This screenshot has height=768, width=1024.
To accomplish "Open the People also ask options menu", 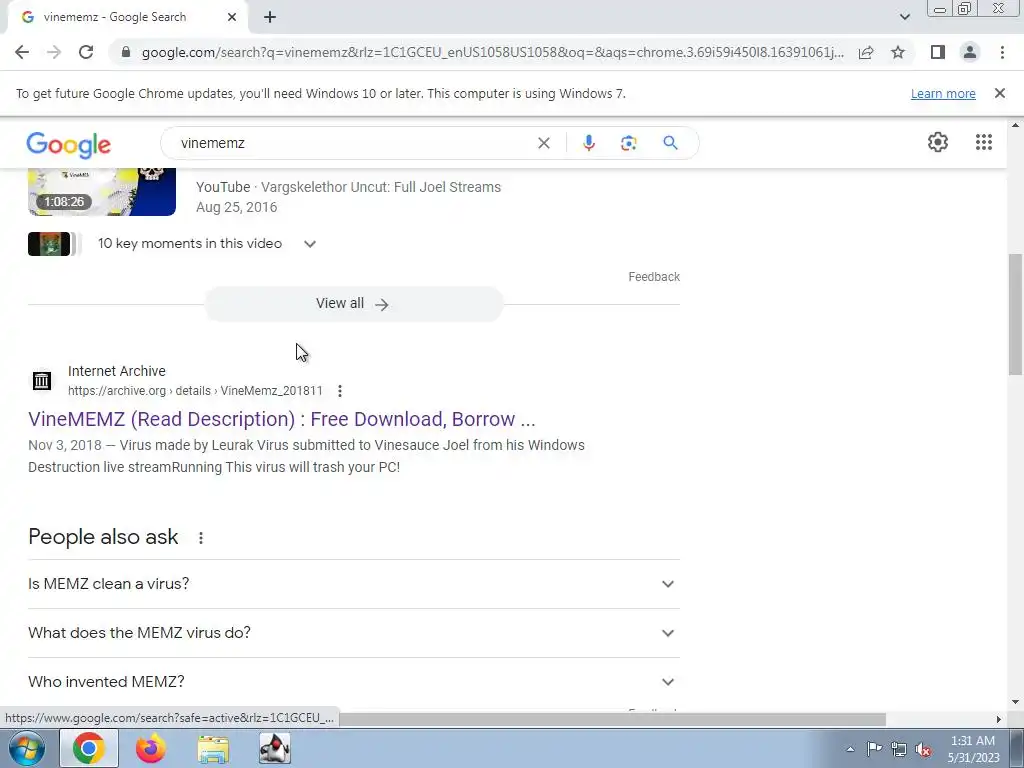I will click(200, 537).
